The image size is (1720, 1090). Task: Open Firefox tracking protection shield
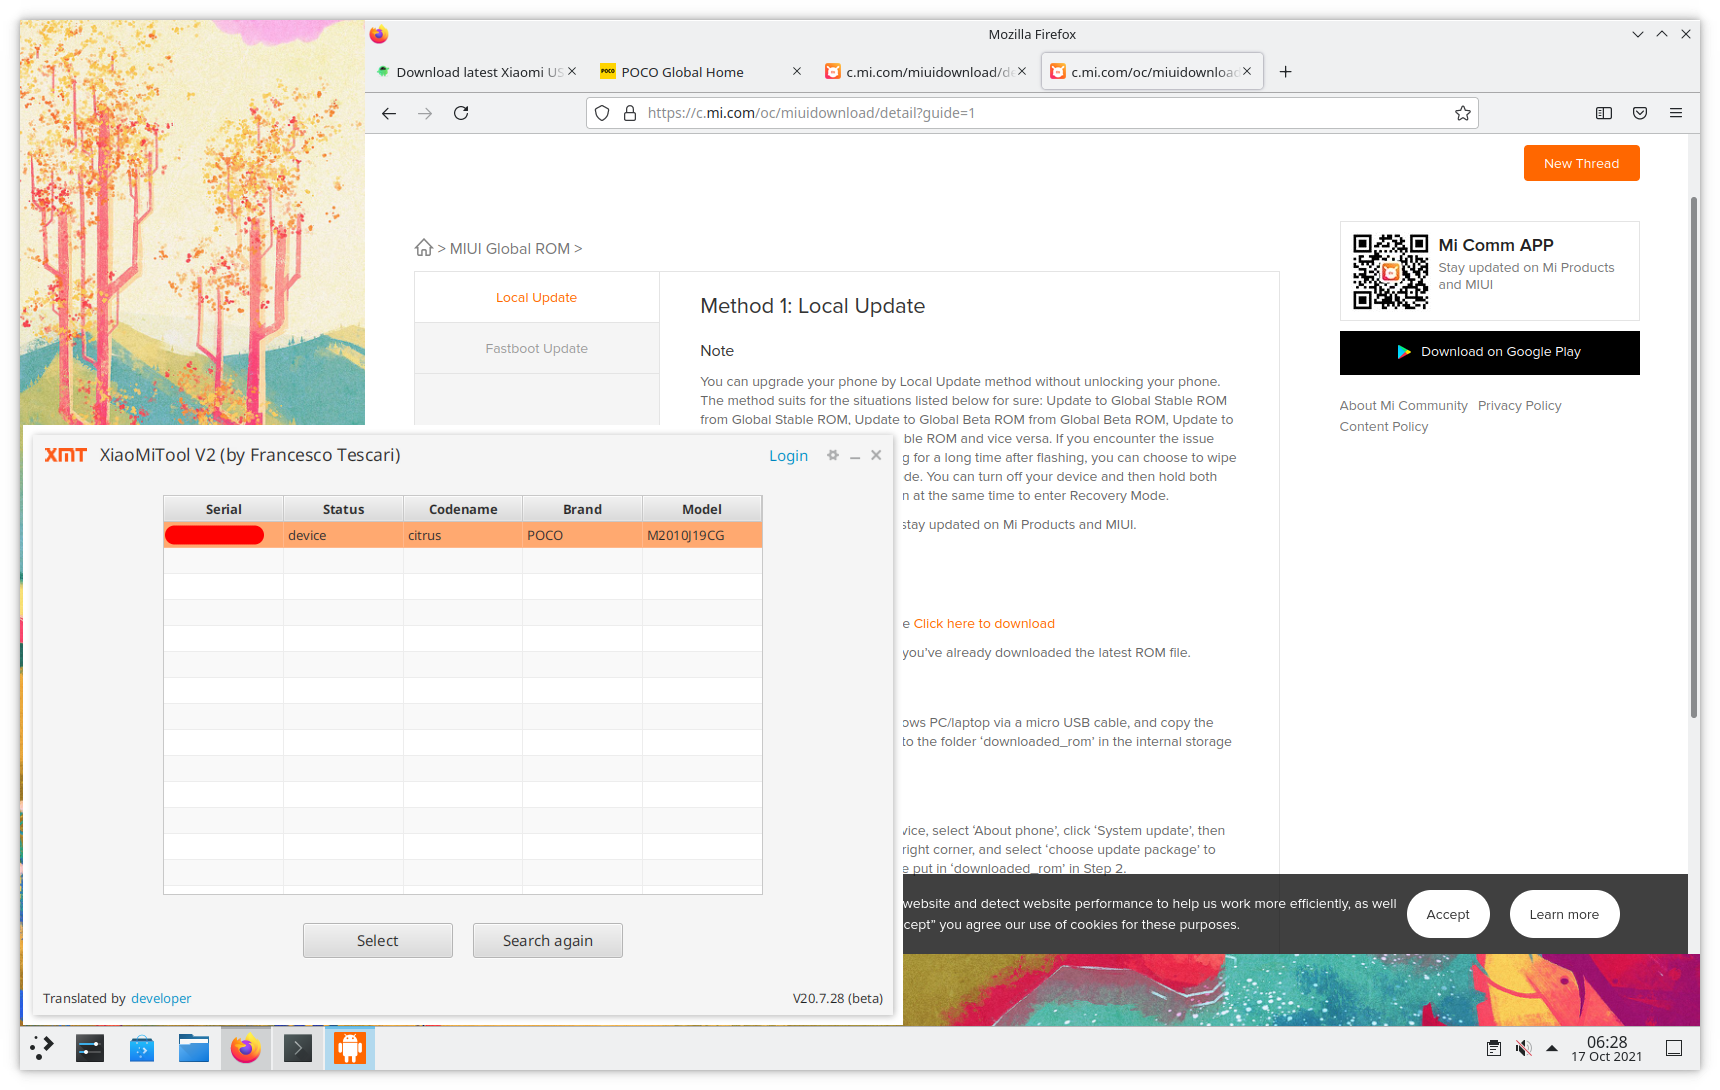602,113
